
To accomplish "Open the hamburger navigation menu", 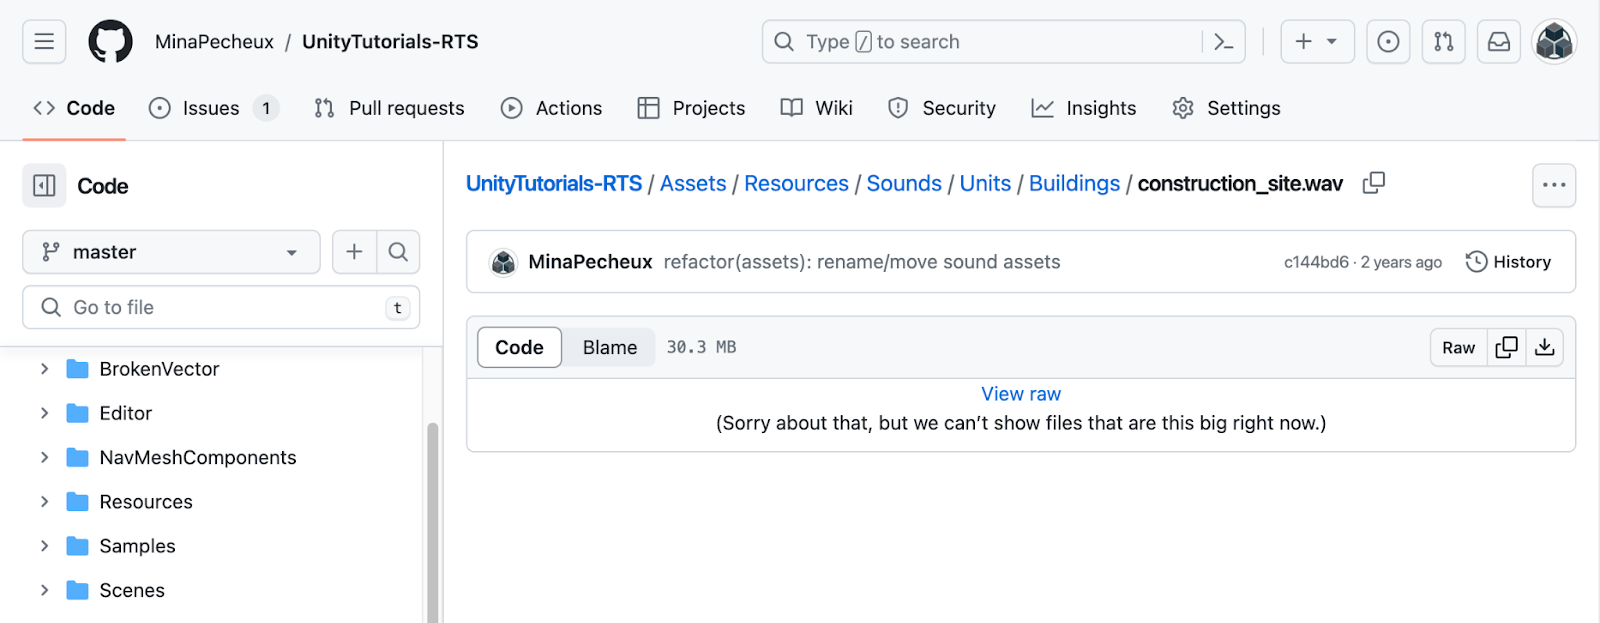I will pos(44,42).
